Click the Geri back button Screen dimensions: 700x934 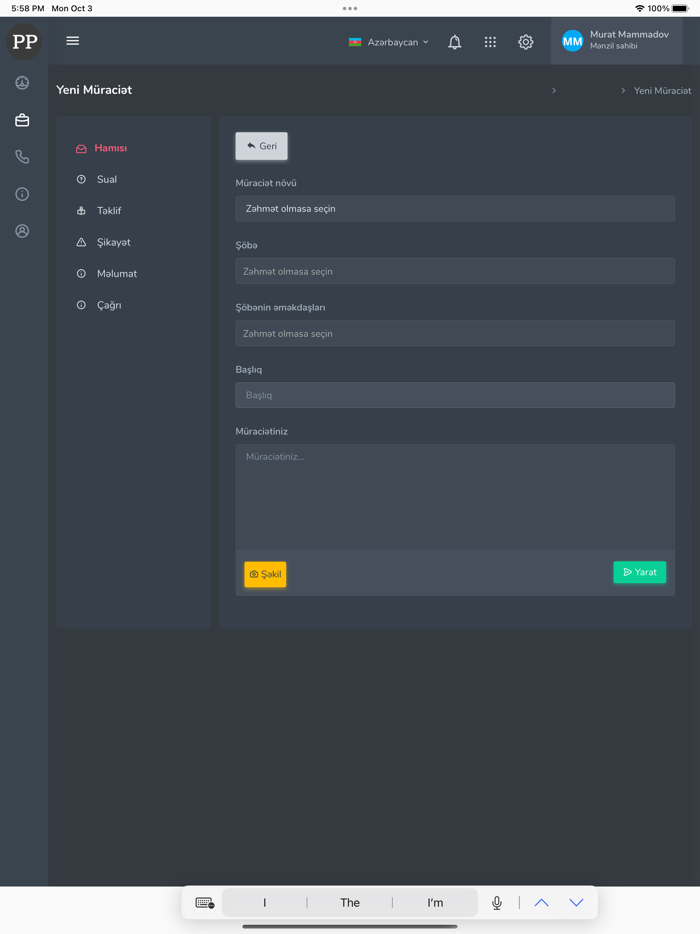[x=262, y=146]
